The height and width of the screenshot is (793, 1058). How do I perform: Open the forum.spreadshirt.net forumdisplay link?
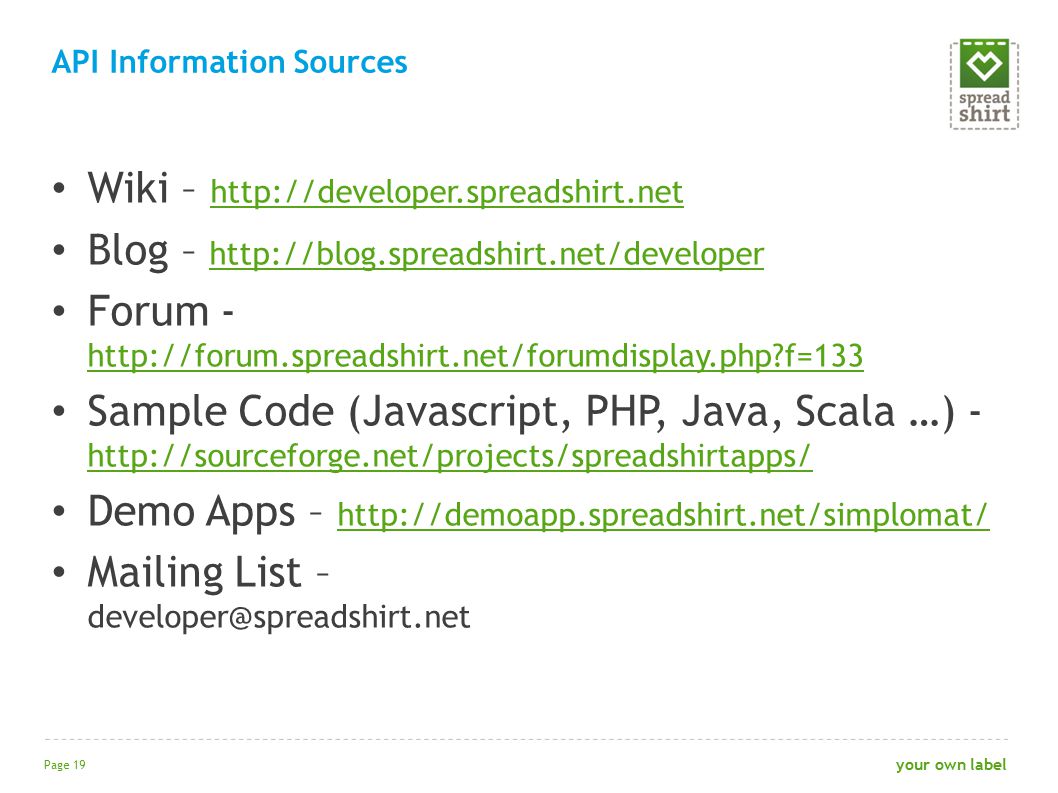click(x=475, y=356)
